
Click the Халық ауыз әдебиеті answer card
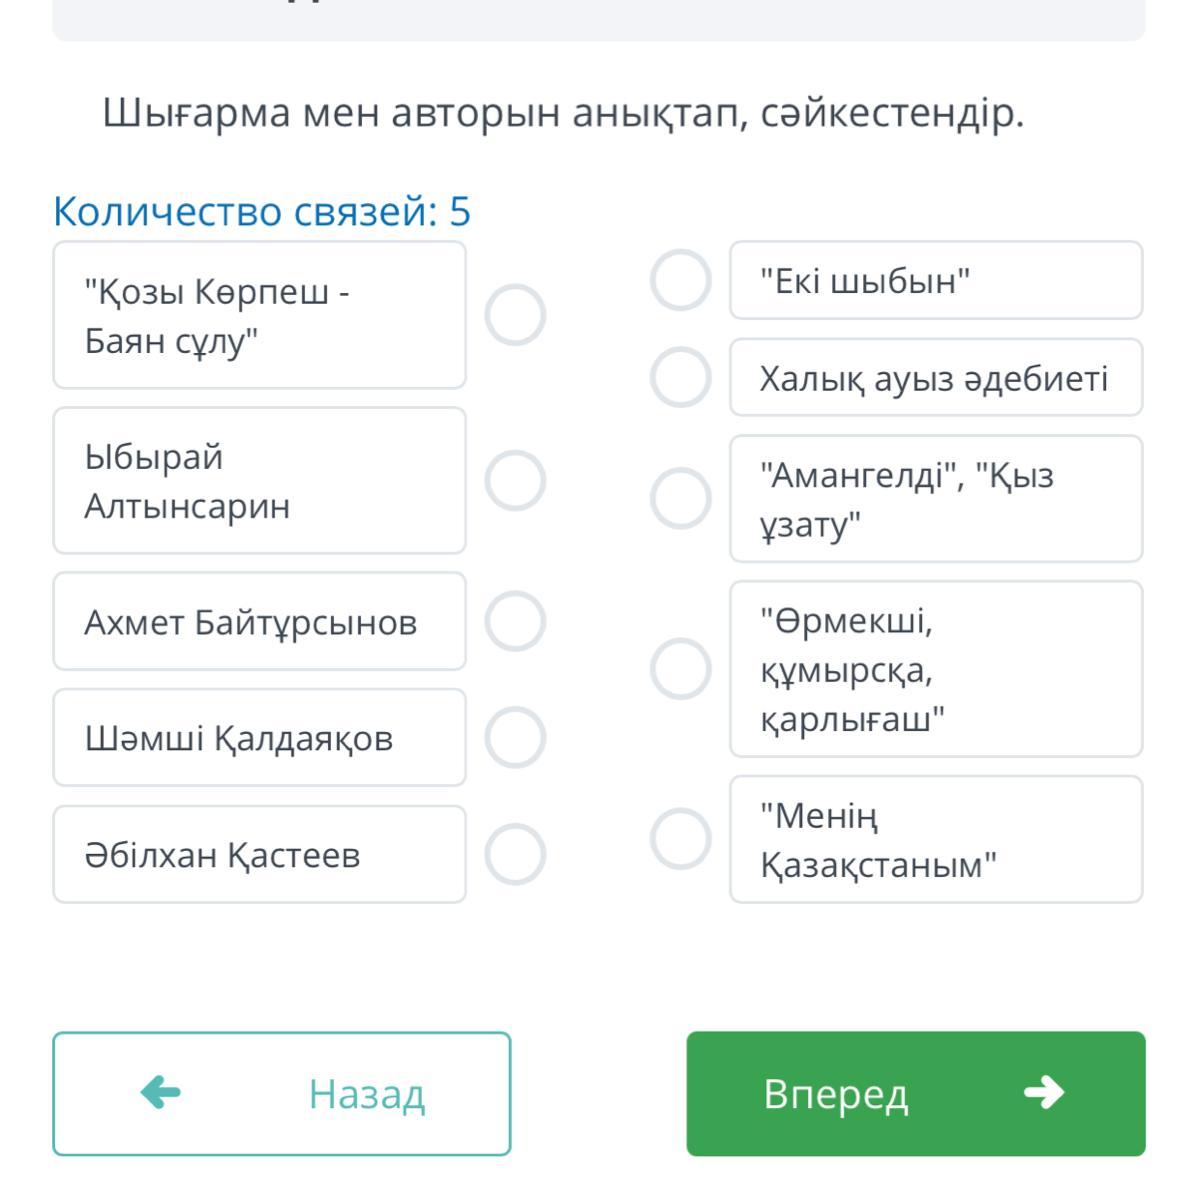(x=936, y=377)
